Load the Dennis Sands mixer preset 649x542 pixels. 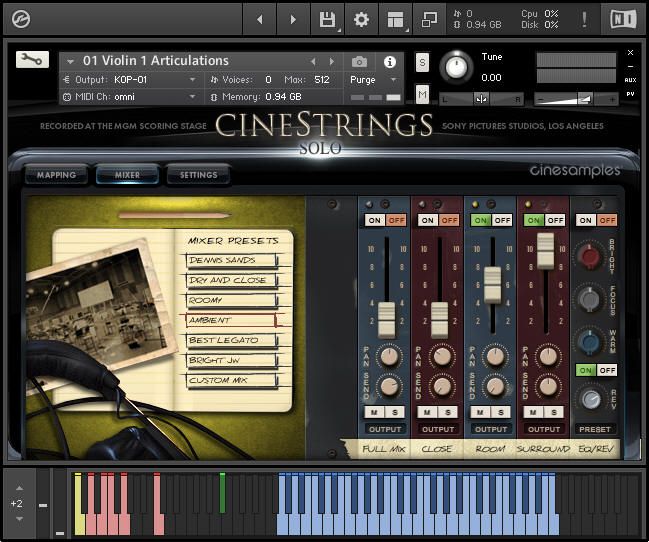click(x=231, y=260)
